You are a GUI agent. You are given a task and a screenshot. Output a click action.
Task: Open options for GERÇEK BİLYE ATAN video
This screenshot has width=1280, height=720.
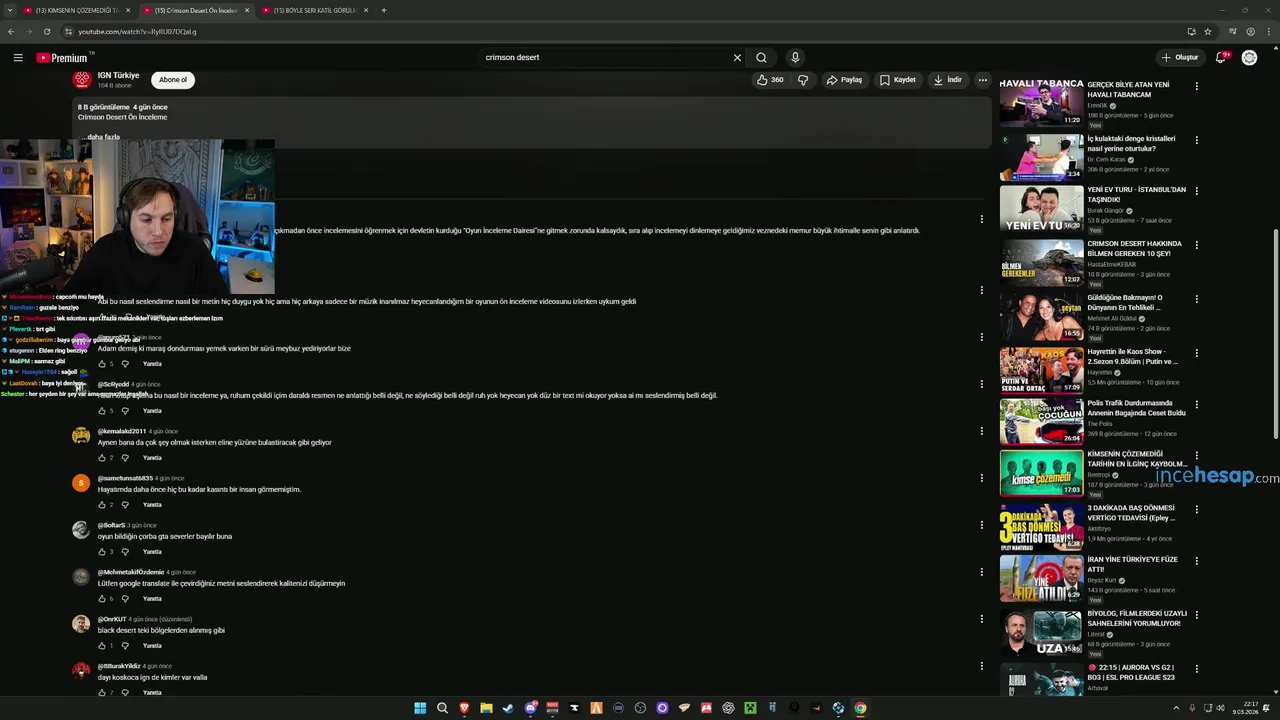tap(1196, 86)
